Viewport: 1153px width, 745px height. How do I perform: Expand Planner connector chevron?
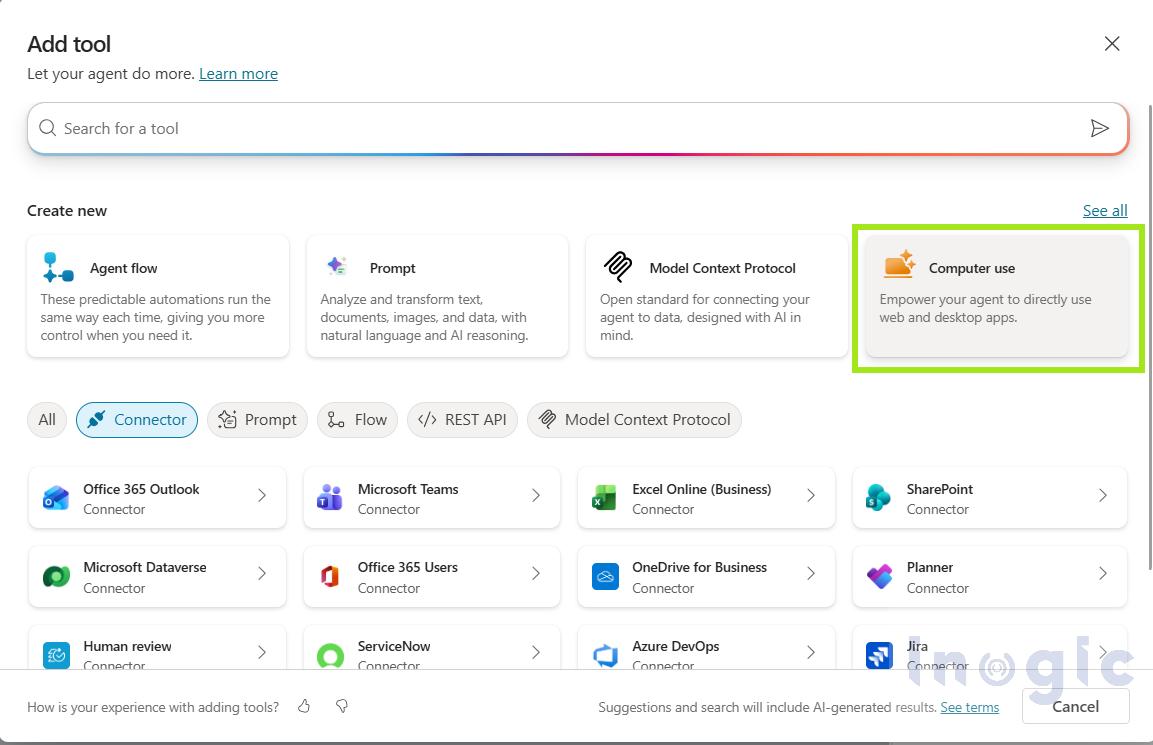click(x=1103, y=574)
